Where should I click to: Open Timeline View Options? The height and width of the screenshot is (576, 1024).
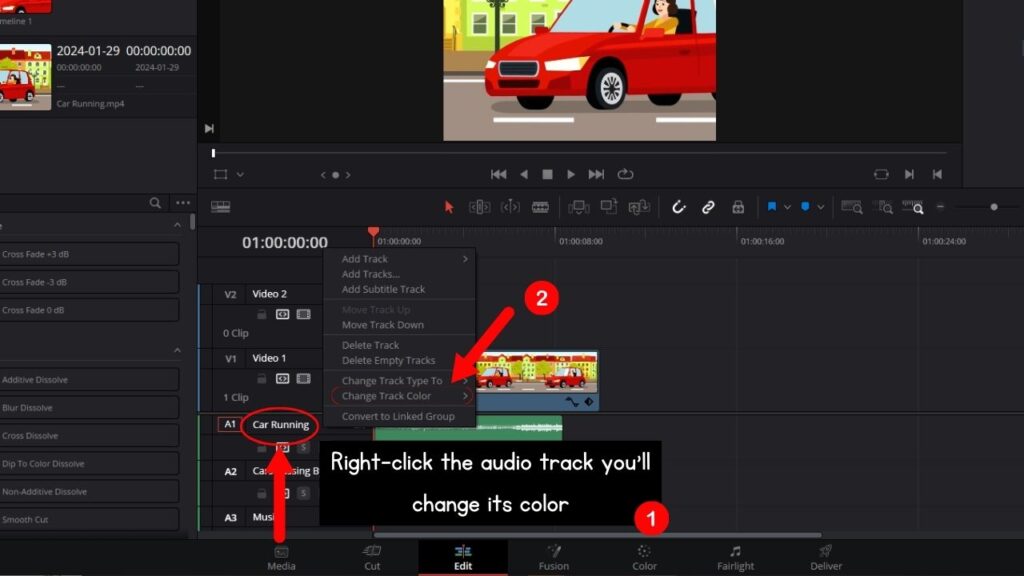click(x=220, y=207)
